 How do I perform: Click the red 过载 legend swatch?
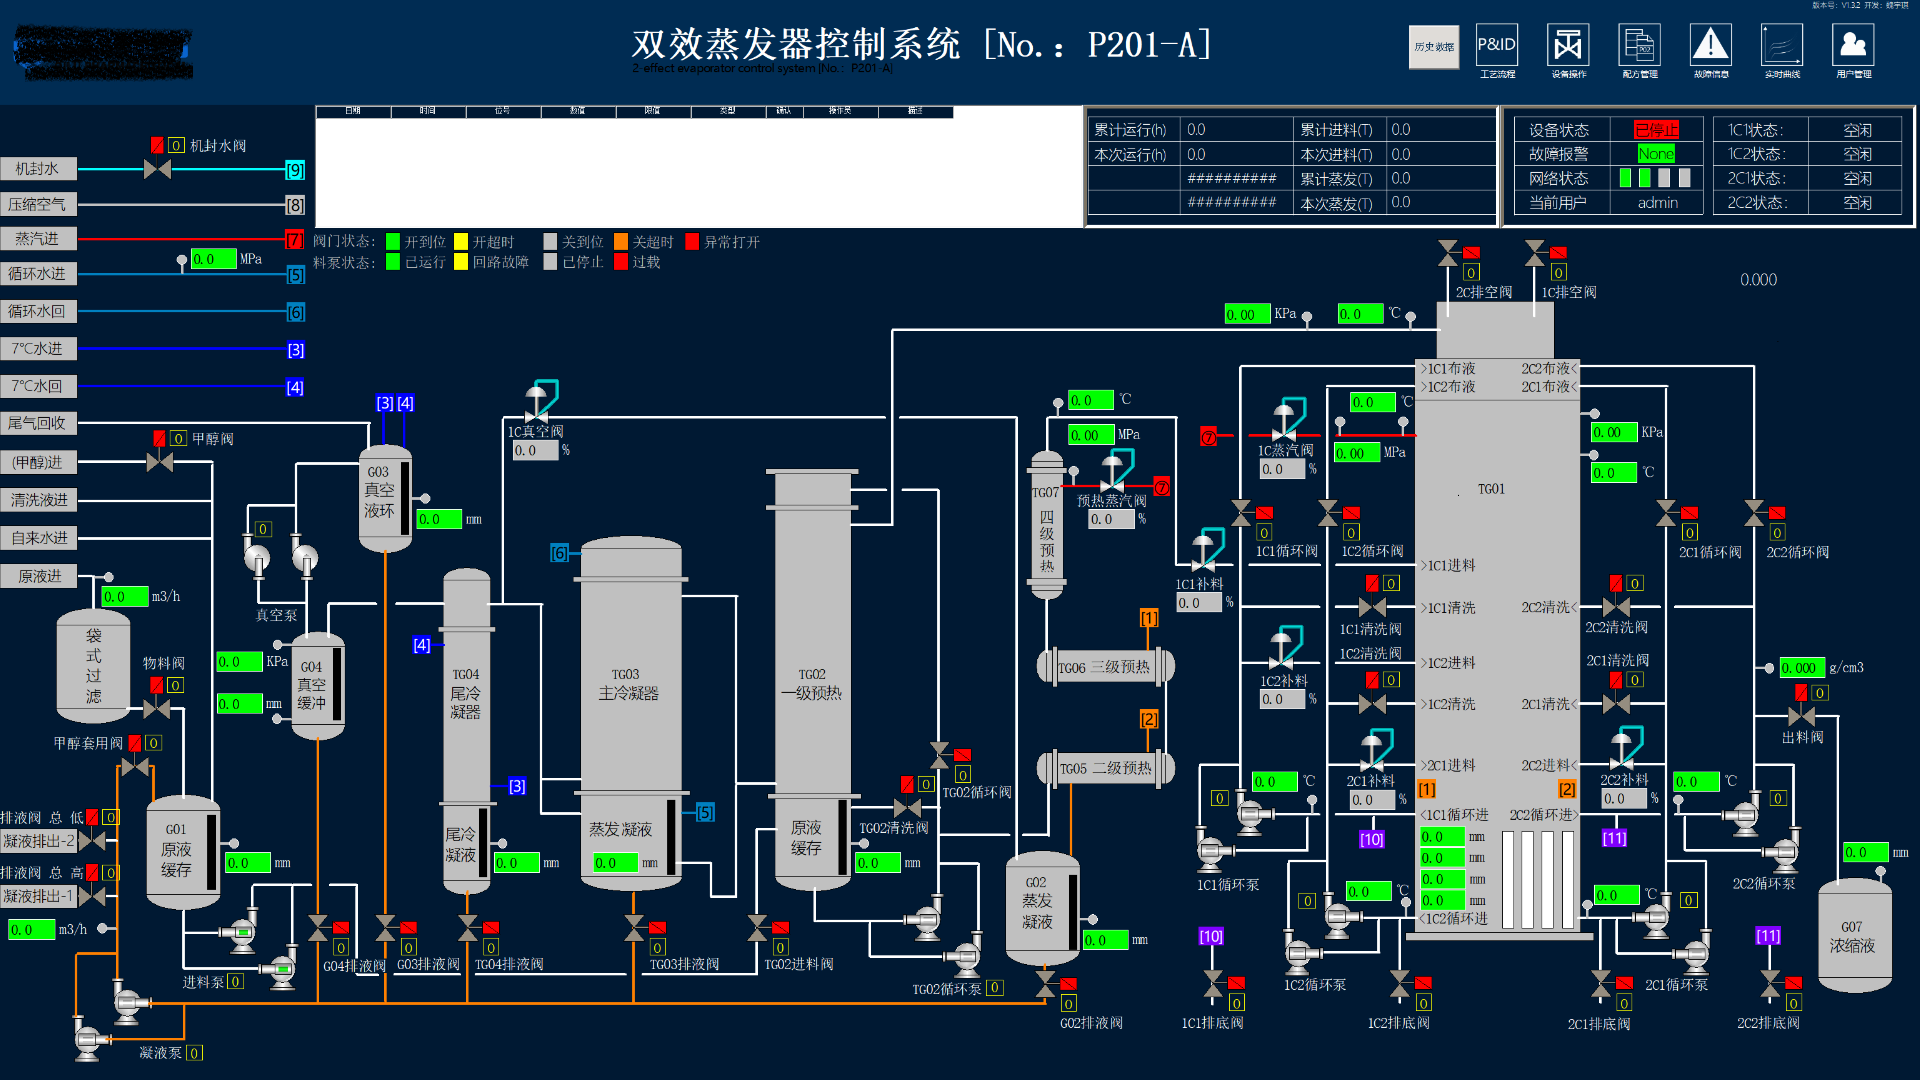click(x=621, y=262)
